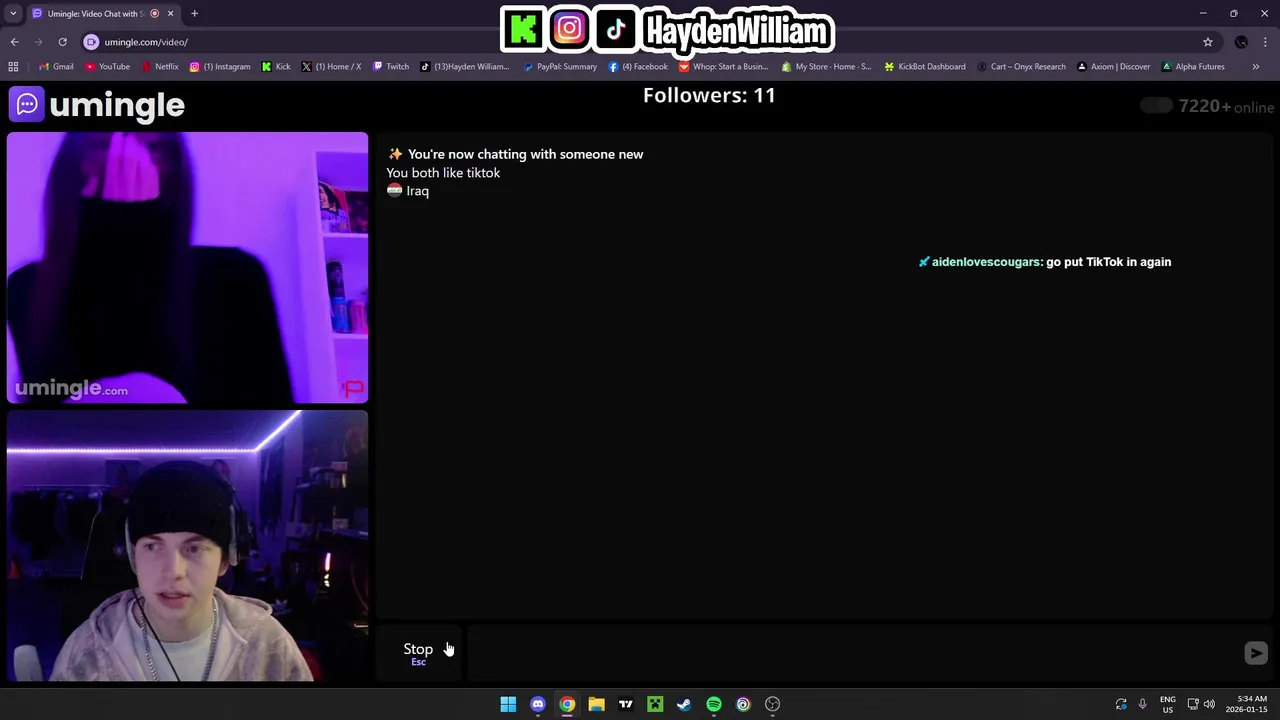This screenshot has width=1280, height=720.
Task: Open the Facebook bookmark
Action: pyautogui.click(x=638, y=67)
